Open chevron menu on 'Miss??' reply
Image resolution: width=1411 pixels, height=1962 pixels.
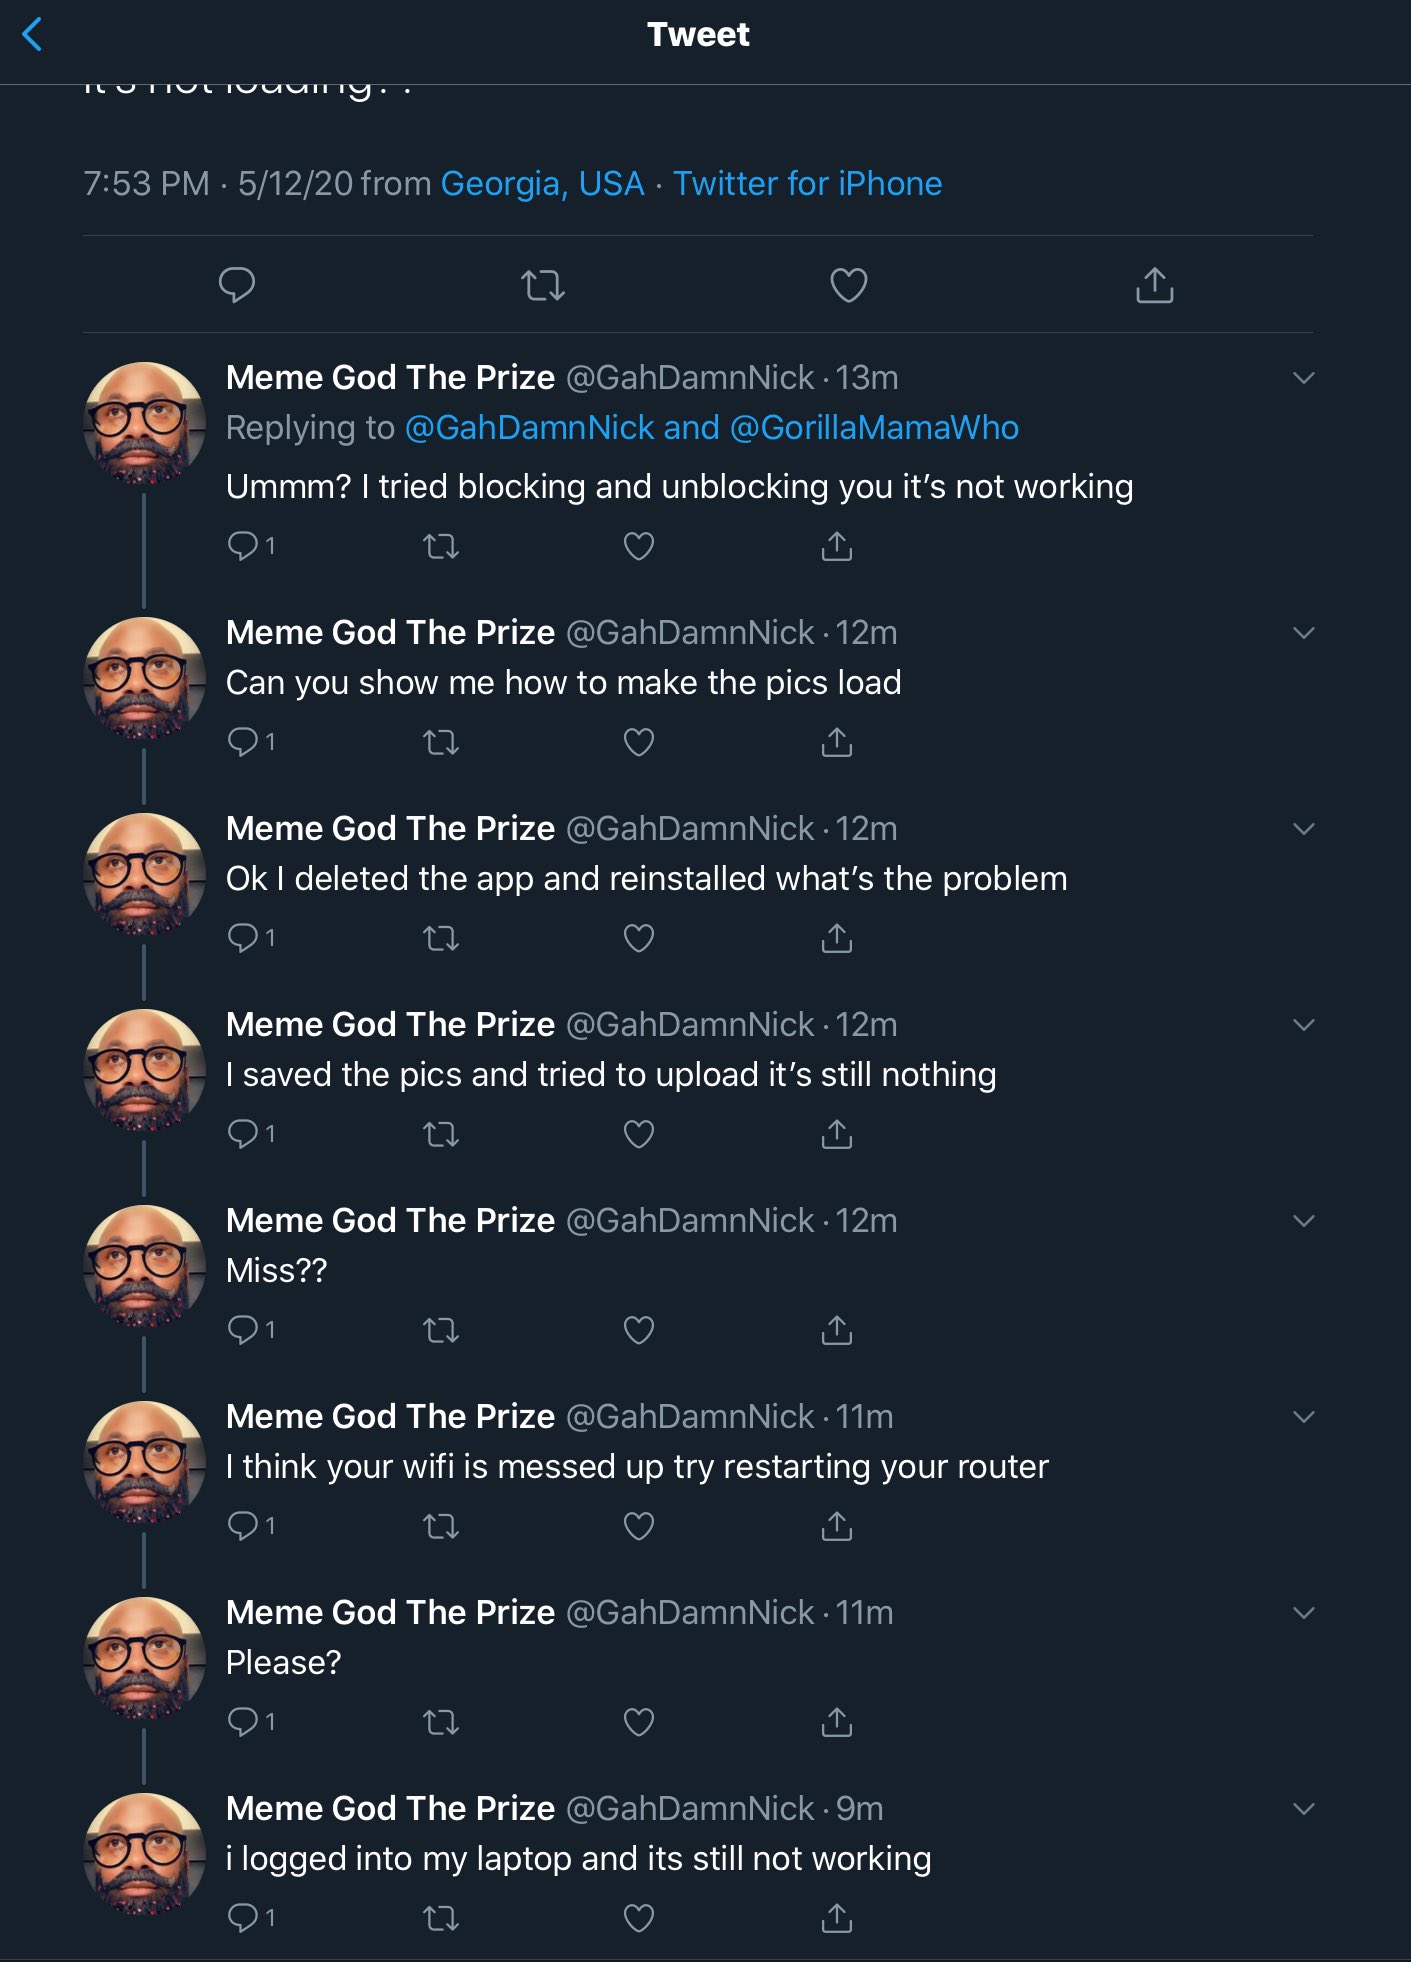[x=1303, y=1221]
